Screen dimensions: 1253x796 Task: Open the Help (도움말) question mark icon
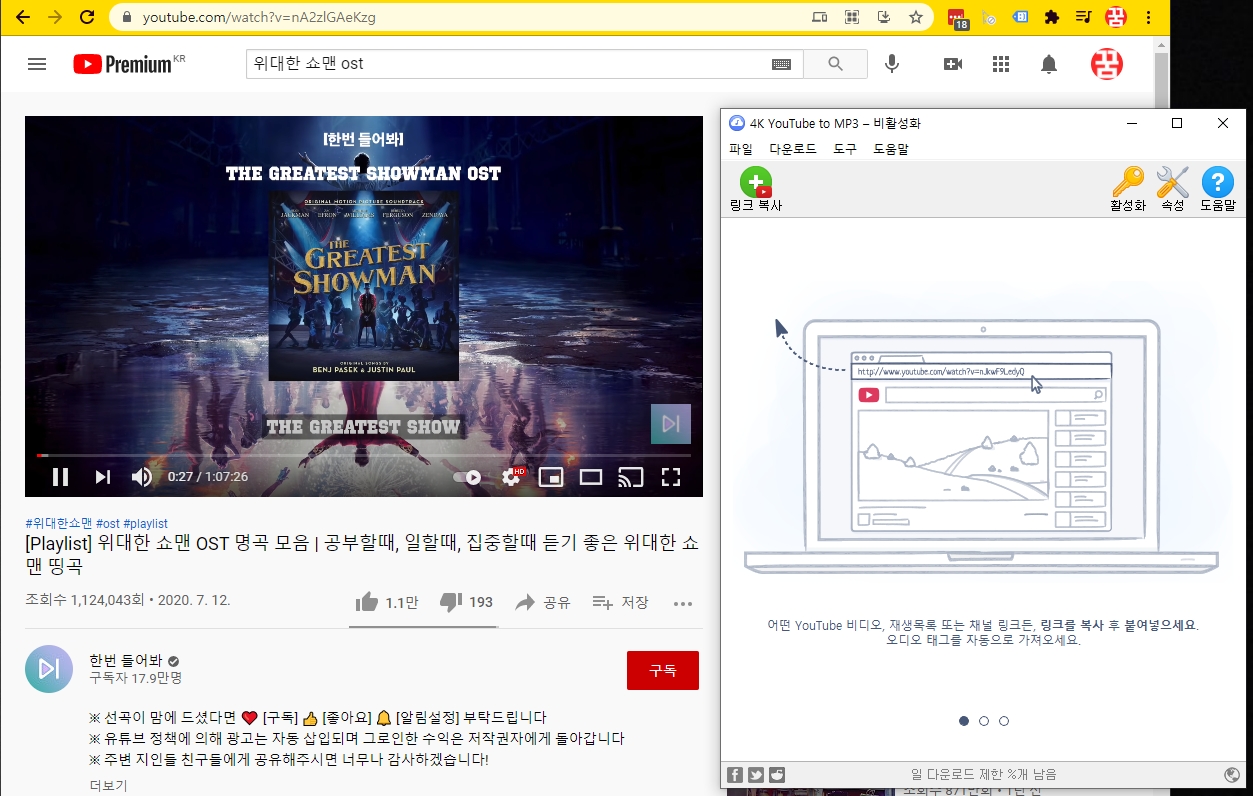click(1217, 182)
